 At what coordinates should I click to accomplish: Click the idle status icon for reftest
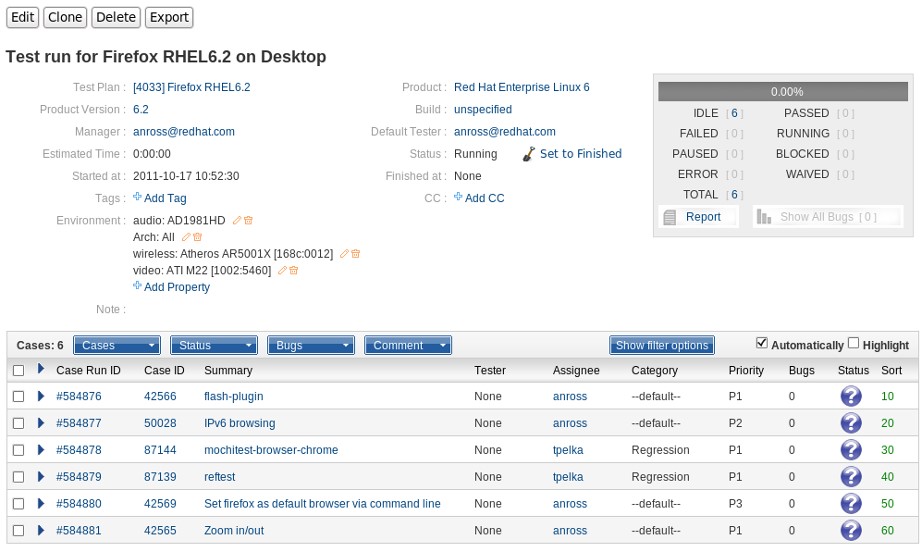(851, 477)
